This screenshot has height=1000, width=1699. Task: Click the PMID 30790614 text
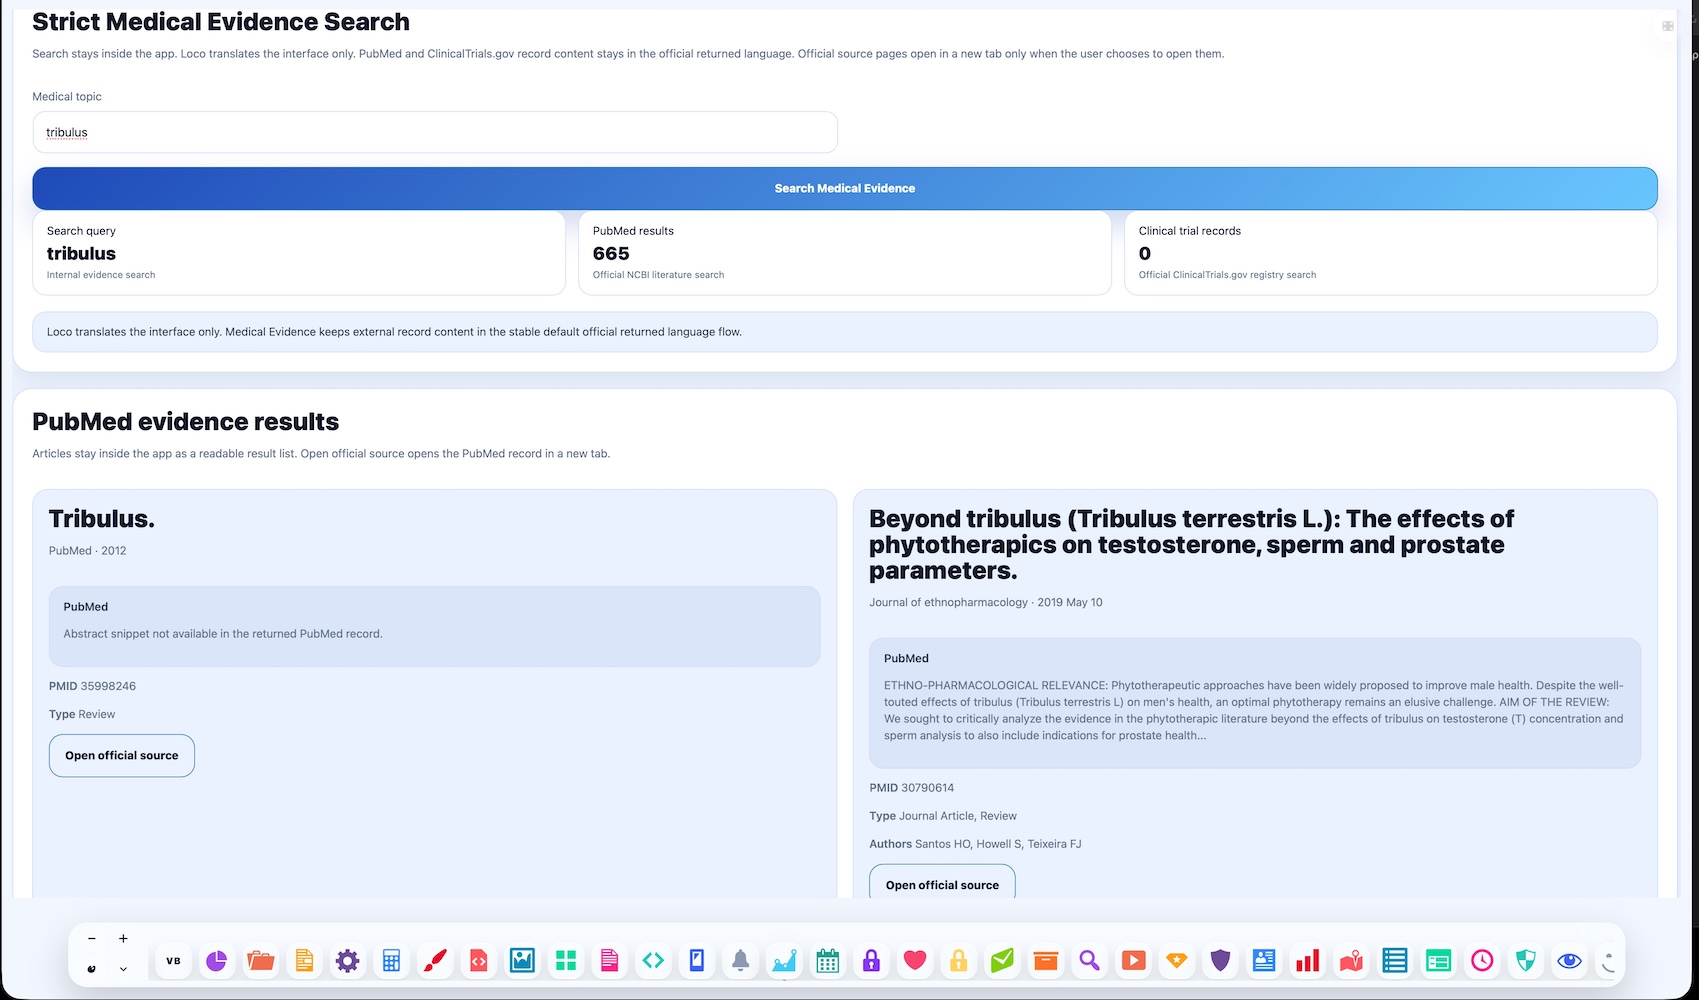point(912,788)
